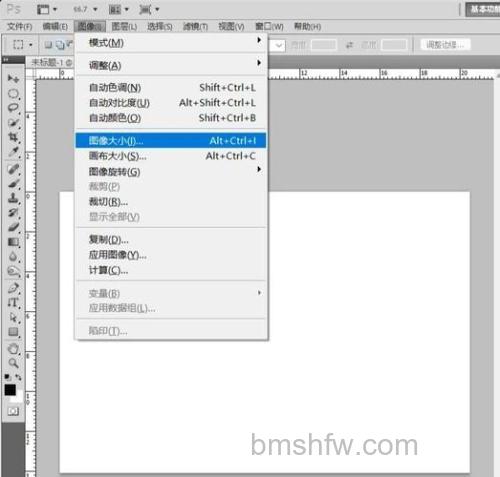Choose 裁切(R)... menu entry
Screen dimensions: 500x477
(171, 202)
